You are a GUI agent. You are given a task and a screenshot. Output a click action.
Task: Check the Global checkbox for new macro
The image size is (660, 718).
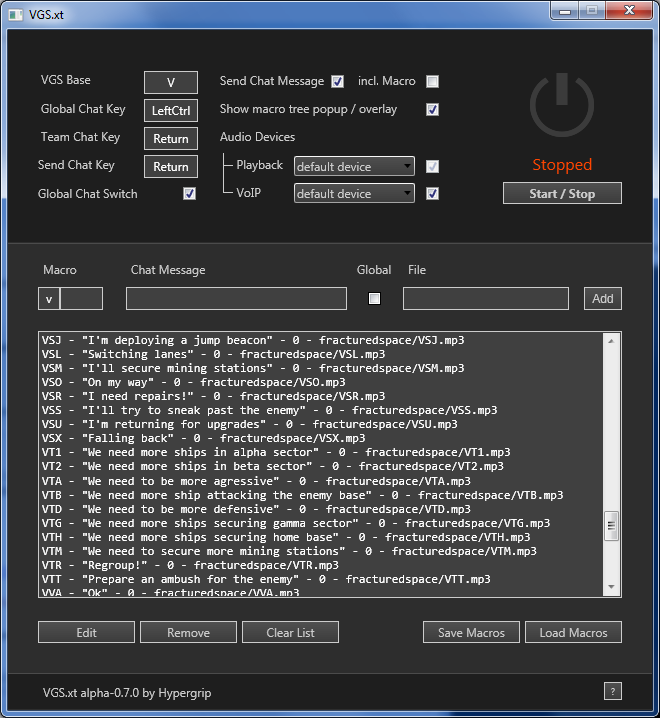[375, 299]
